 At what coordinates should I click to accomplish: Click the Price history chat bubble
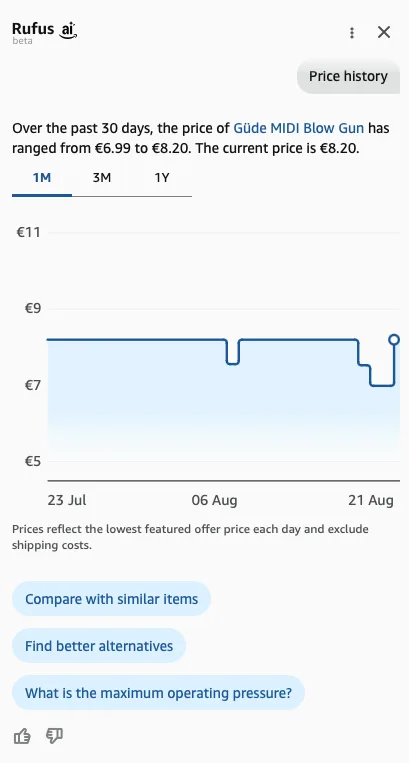348,76
